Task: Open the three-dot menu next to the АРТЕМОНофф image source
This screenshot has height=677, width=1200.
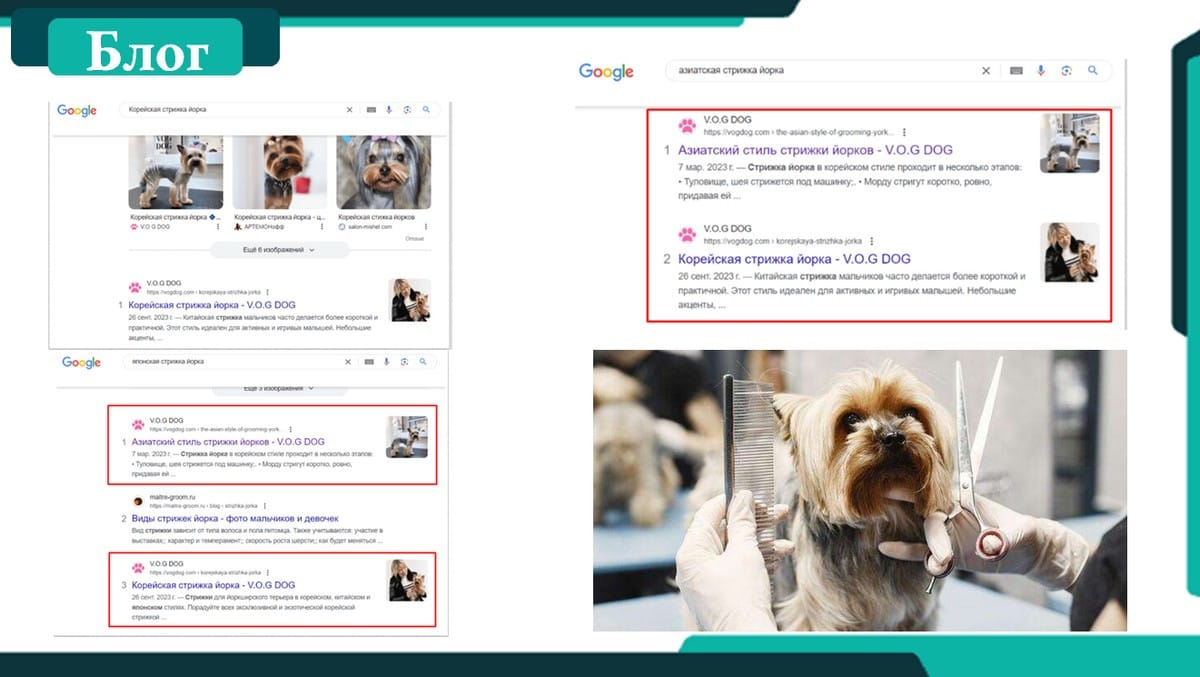Action: click(x=322, y=227)
